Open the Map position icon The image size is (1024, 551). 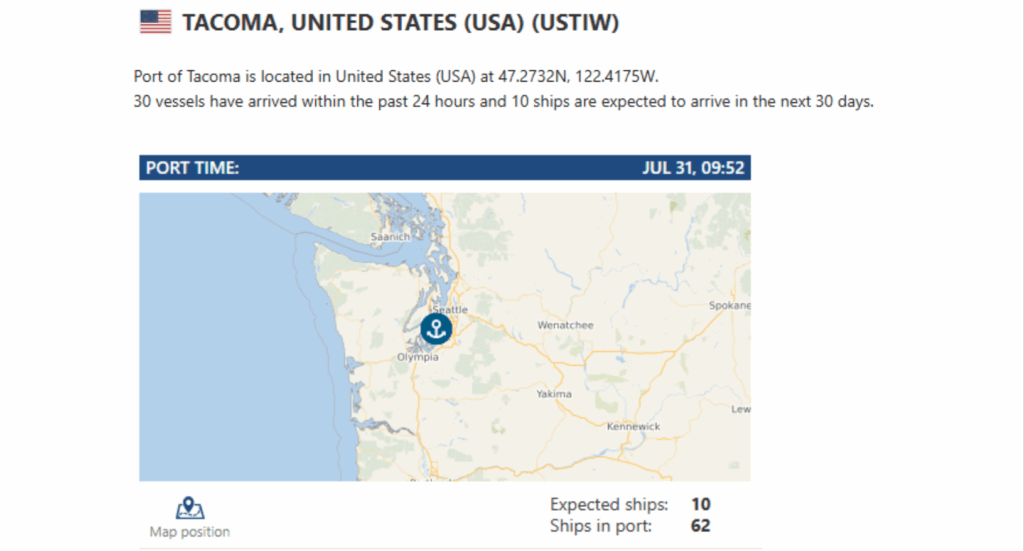(189, 508)
